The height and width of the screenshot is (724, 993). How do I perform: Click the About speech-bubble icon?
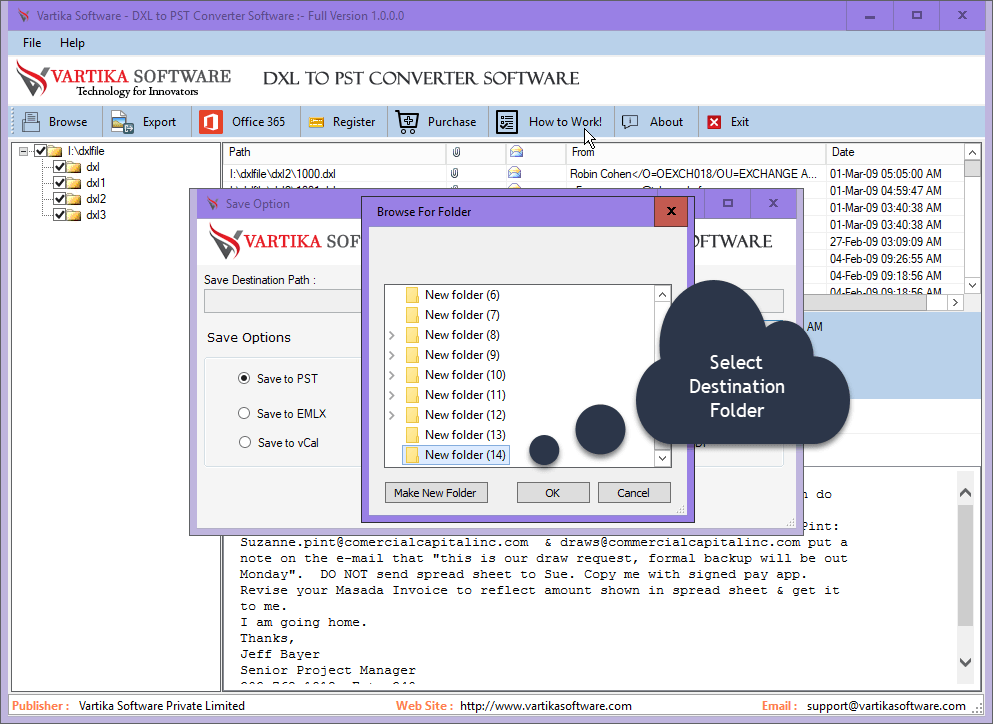[x=630, y=122]
